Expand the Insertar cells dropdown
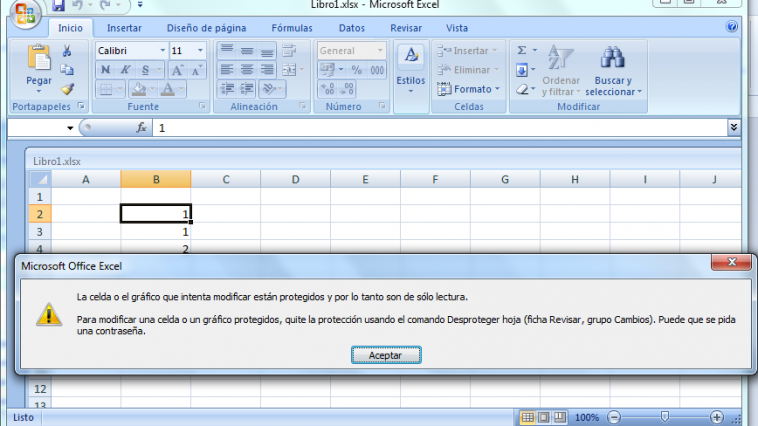 (495, 50)
